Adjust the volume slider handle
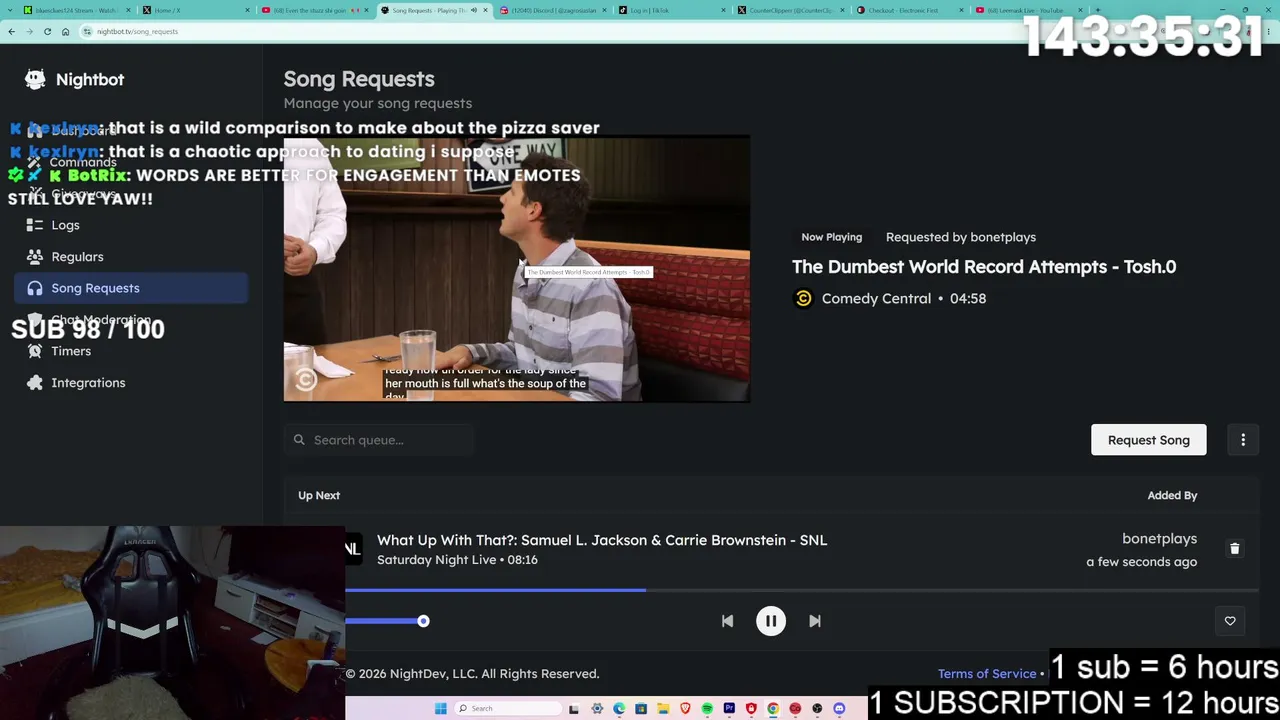Viewport: 1280px width, 720px height. [423, 621]
